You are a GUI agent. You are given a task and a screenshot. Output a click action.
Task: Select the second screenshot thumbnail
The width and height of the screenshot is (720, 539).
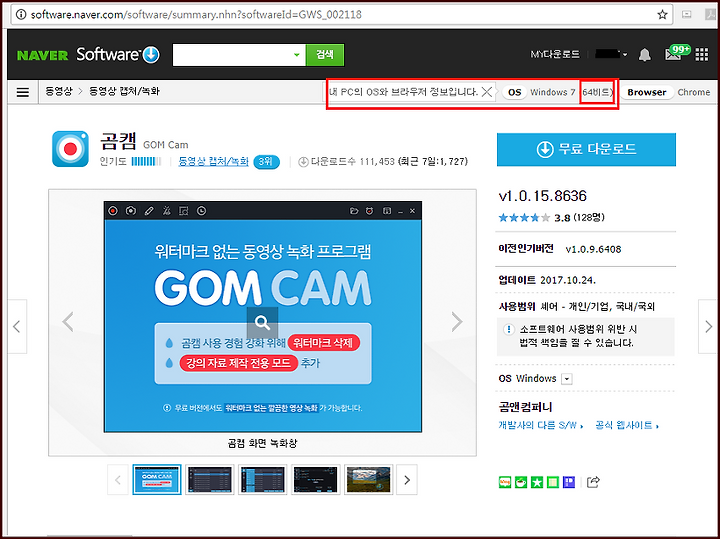pyautogui.click(x=209, y=479)
